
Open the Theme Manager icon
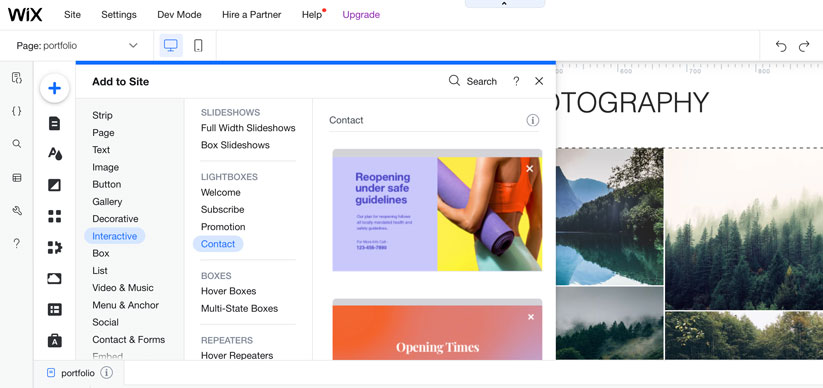coord(55,154)
